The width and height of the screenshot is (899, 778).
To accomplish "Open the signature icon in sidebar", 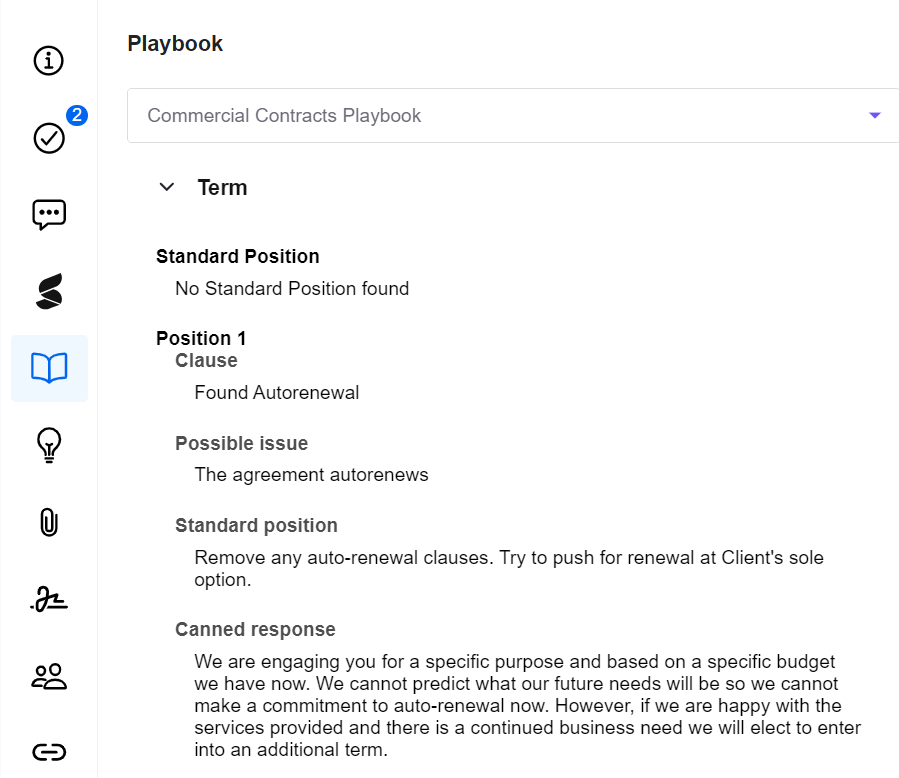I will (x=49, y=598).
